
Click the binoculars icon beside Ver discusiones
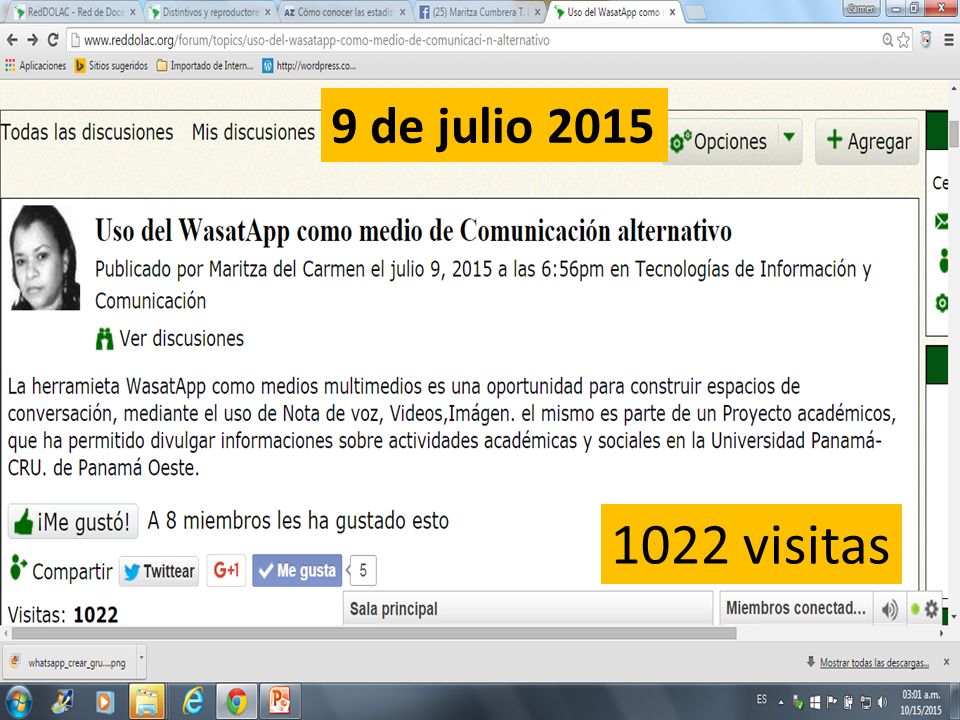point(105,339)
